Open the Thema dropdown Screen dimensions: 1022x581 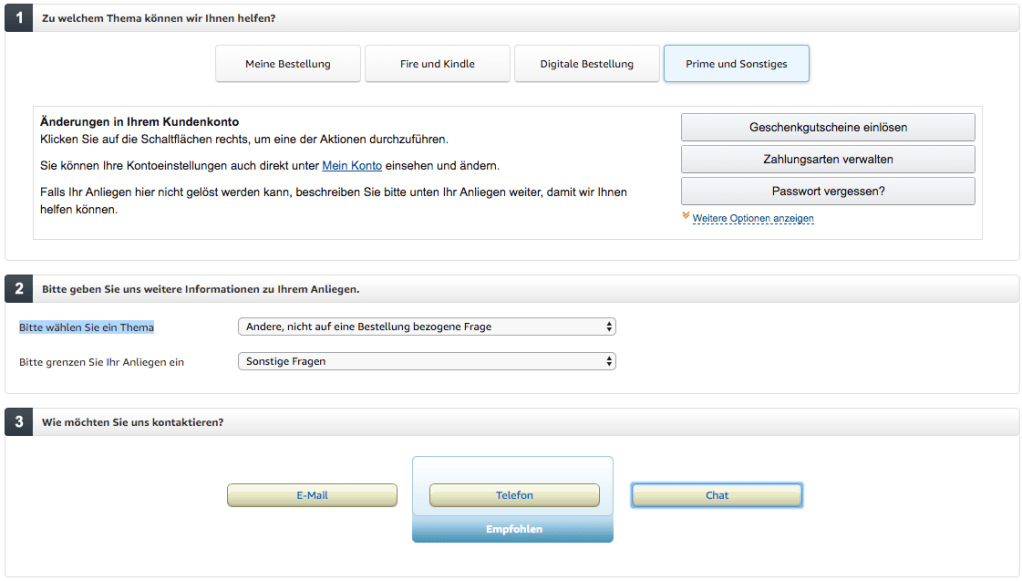tap(427, 327)
